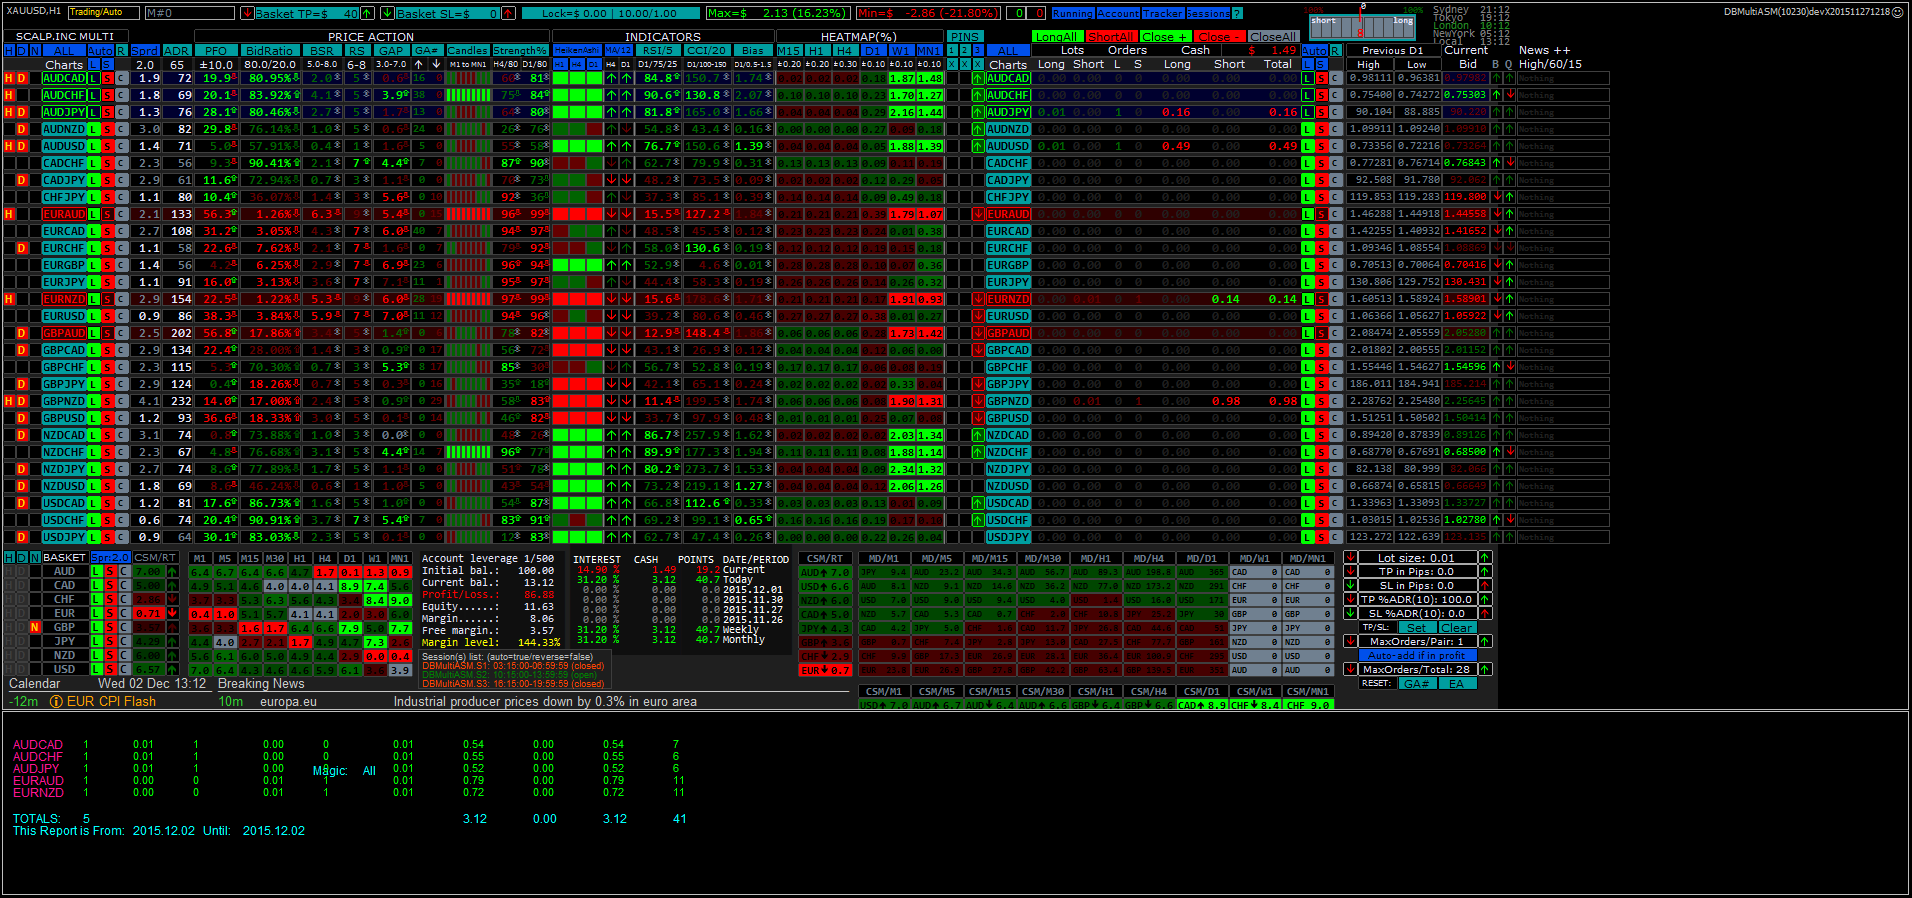The height and width of the screenshot is (898, 1912).
Task: Open the AUDUSD chart arrow icon in orders panel
Action: point(978,146)
